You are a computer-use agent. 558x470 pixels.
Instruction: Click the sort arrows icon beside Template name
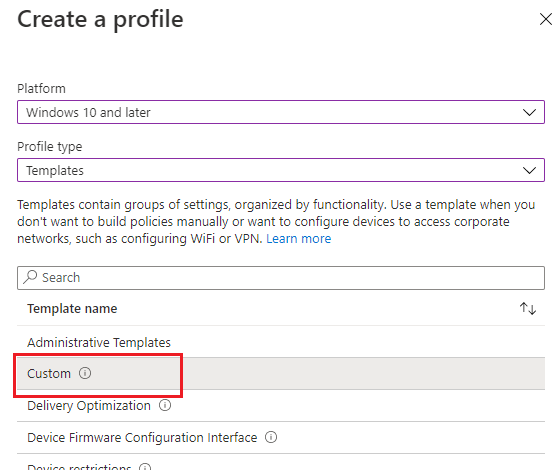pos(528,308)
